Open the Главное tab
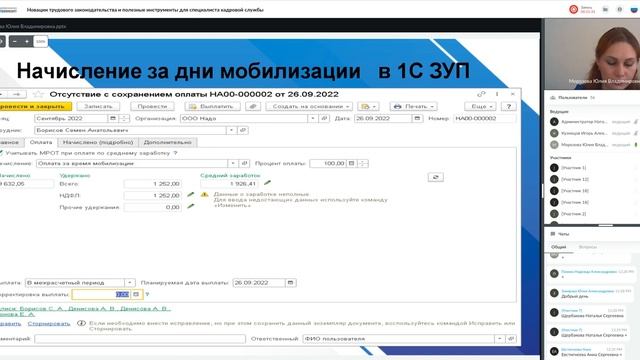 click(x=11, y=142)
